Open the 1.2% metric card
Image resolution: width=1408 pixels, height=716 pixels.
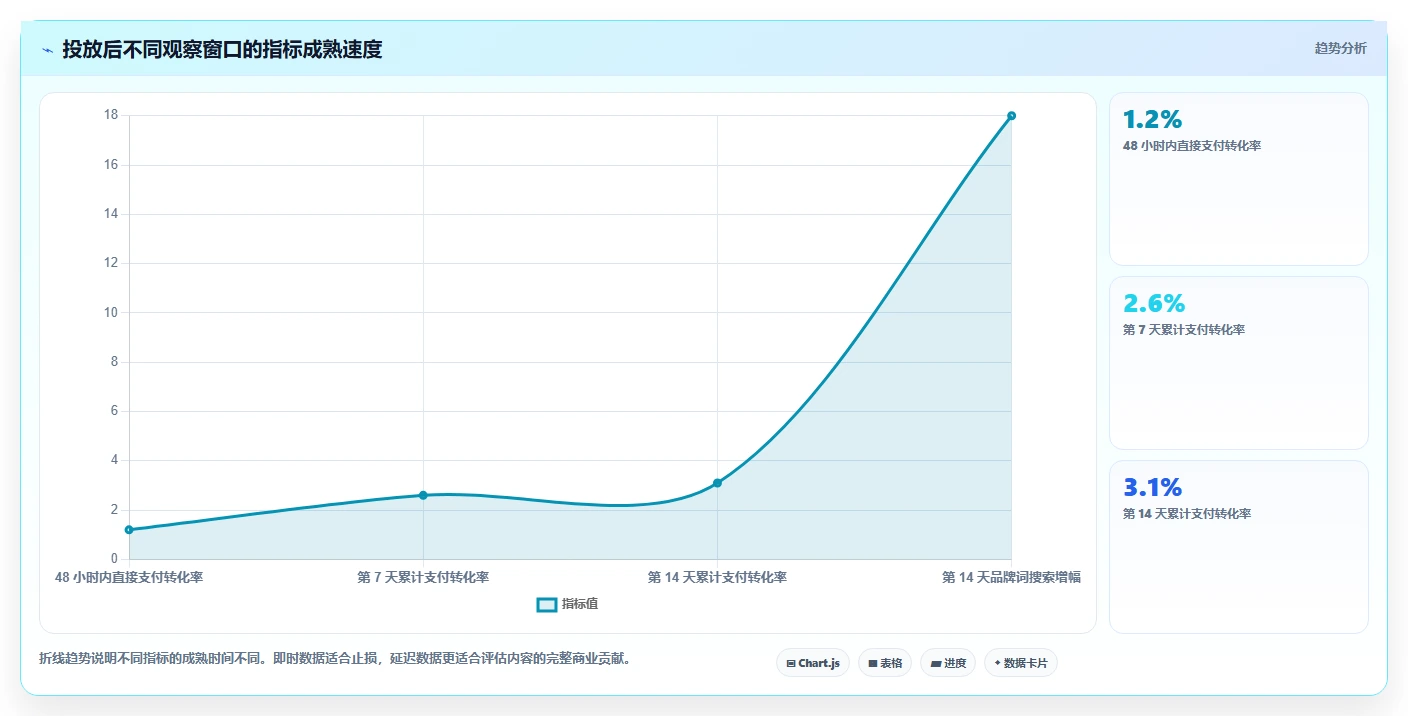pos(1239,179)
